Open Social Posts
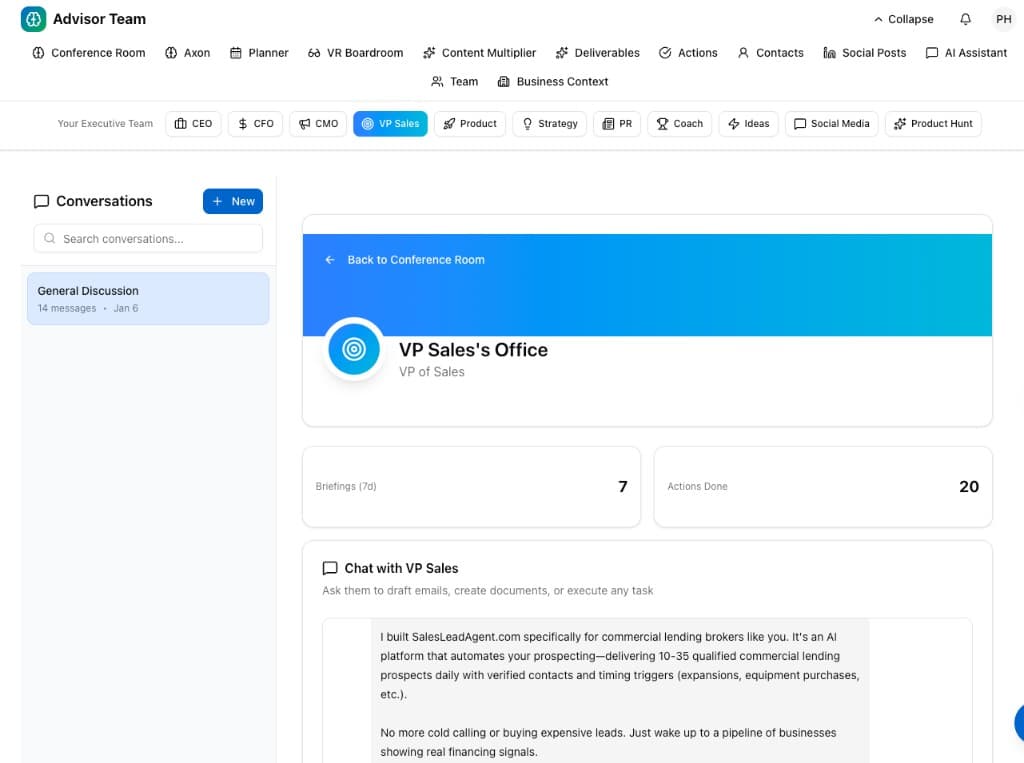 pos(864,53)
